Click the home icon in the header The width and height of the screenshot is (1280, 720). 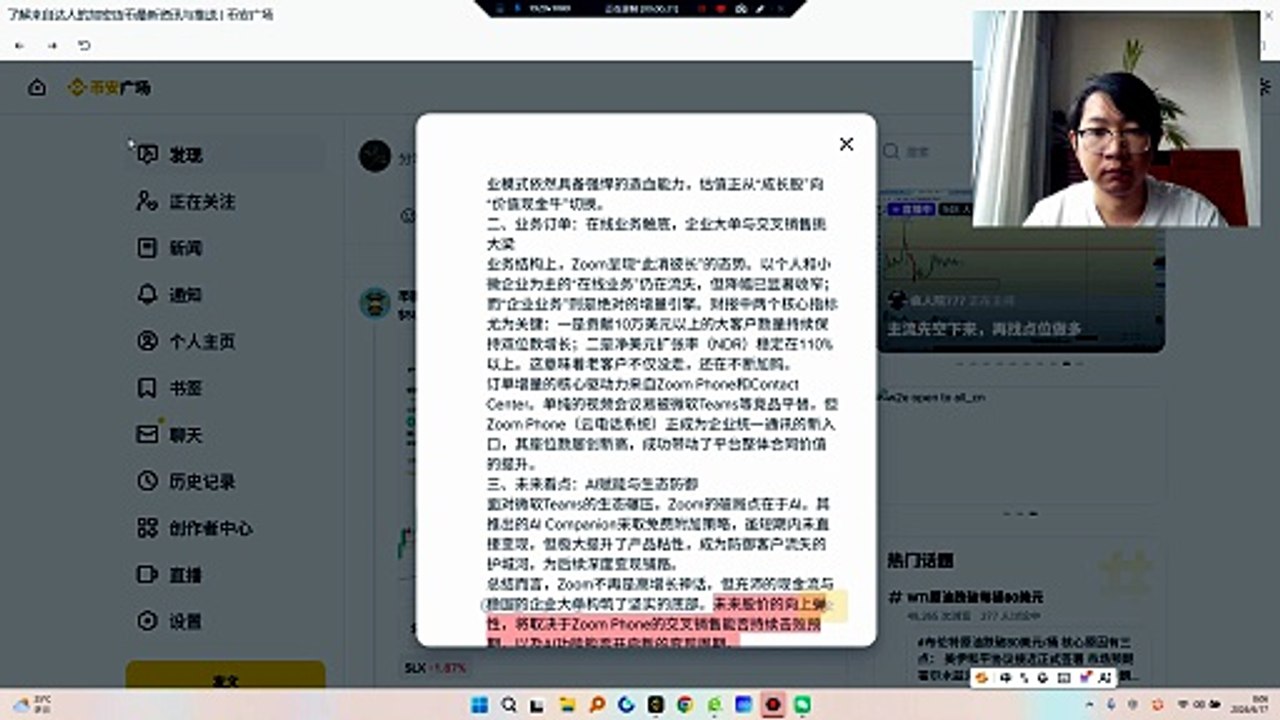pyautogui.click(x=37, y=88)
